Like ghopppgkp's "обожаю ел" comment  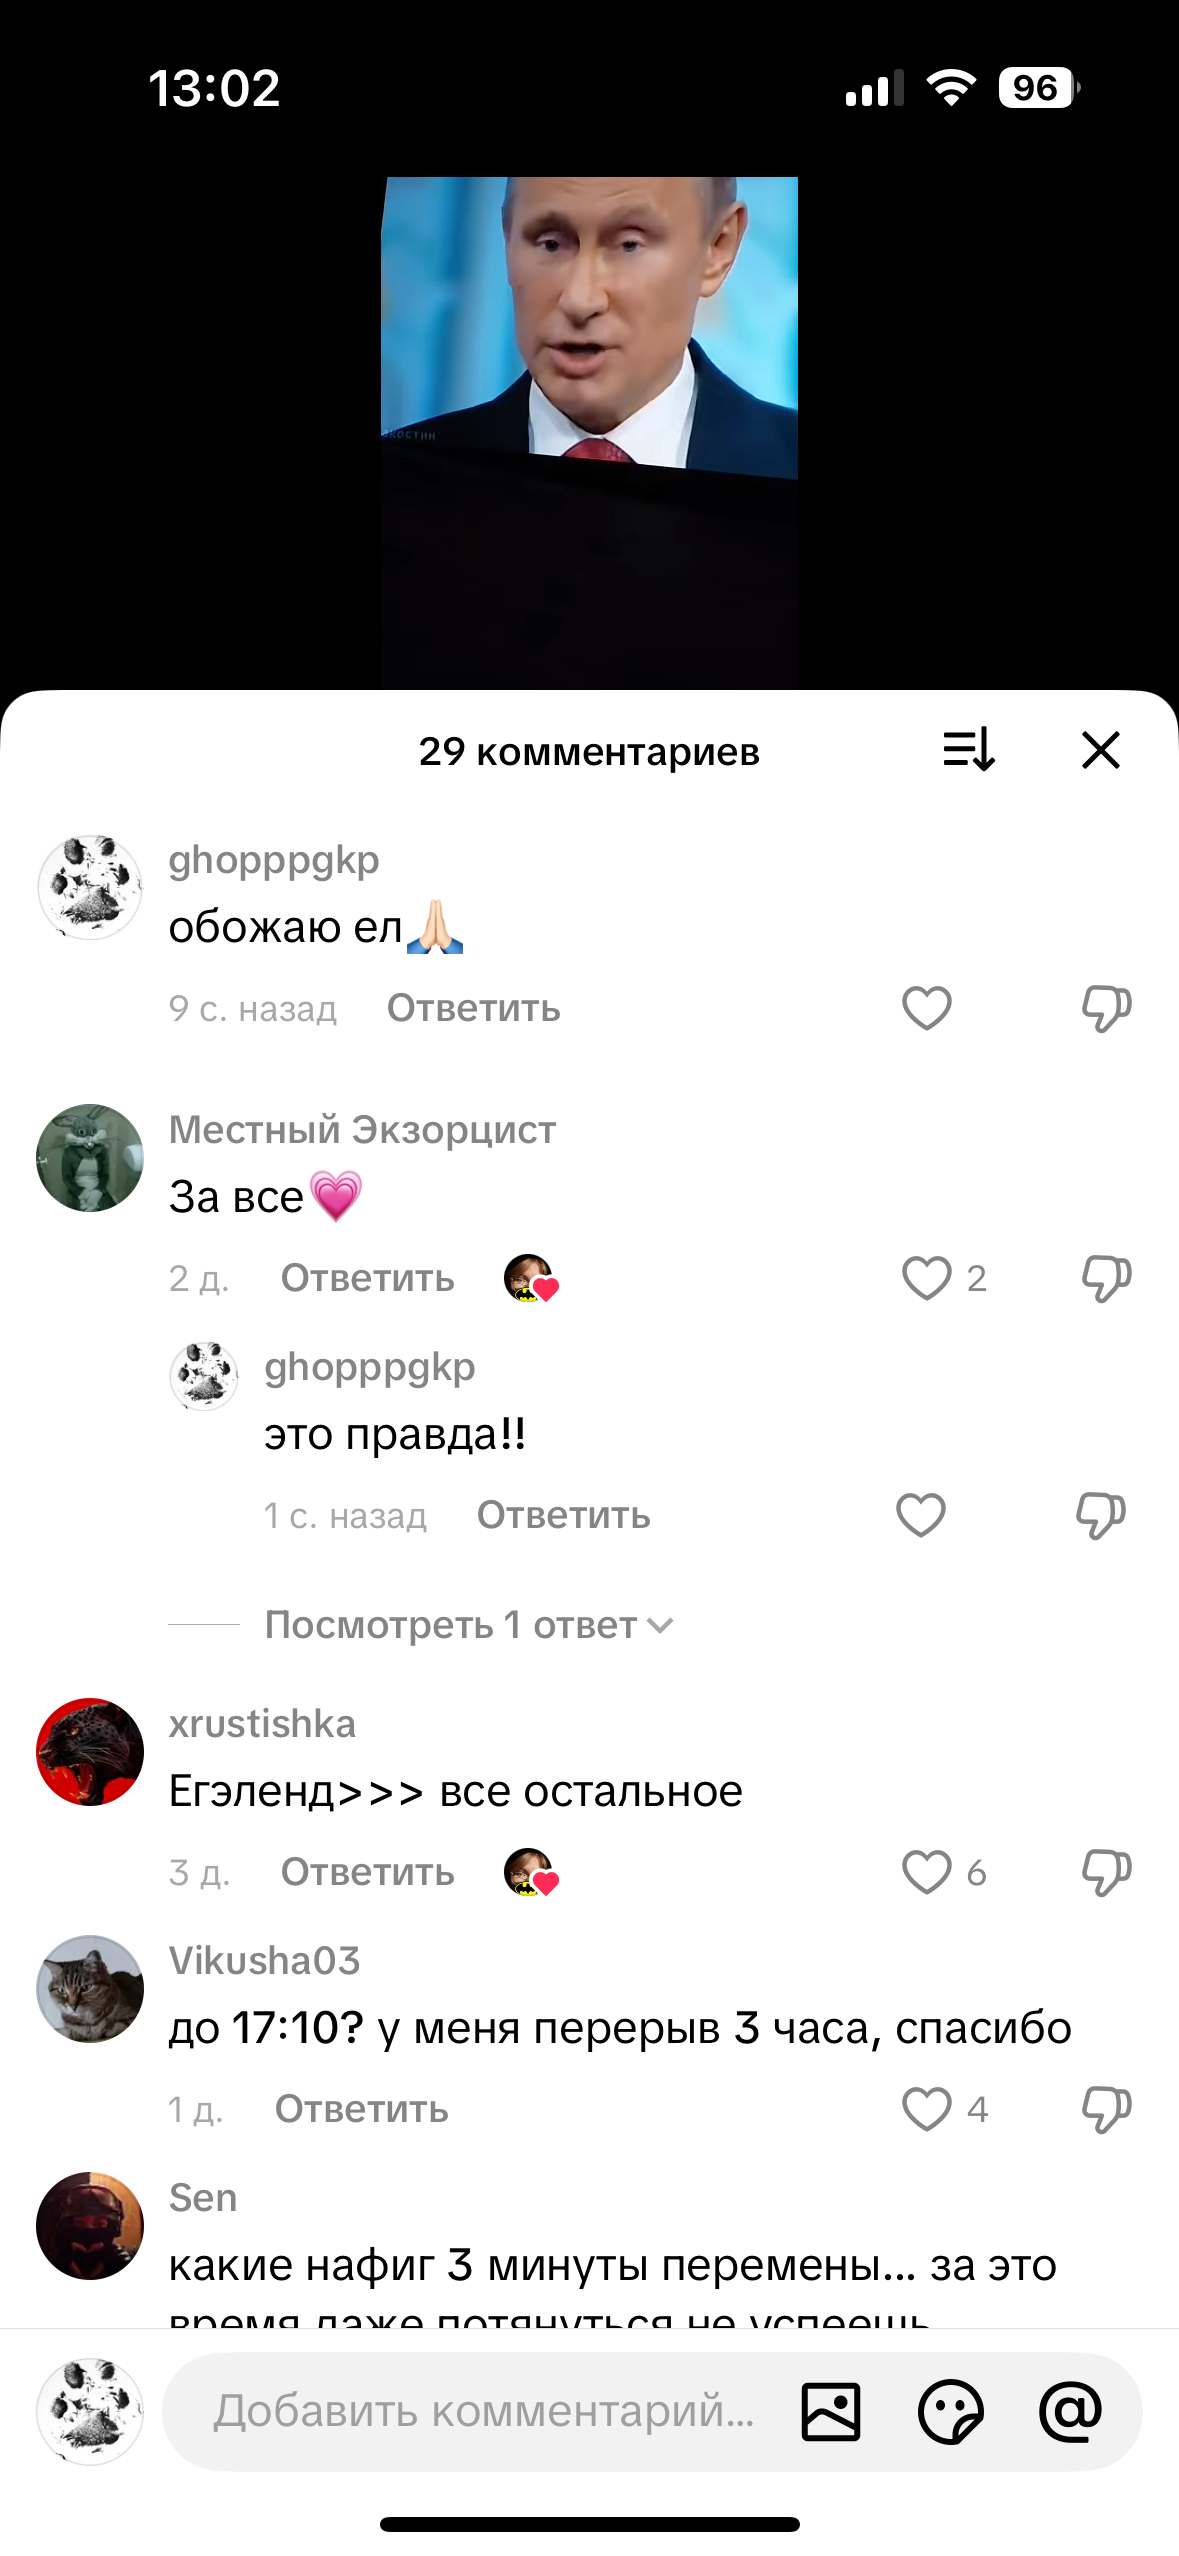(x=926, y=1008)
